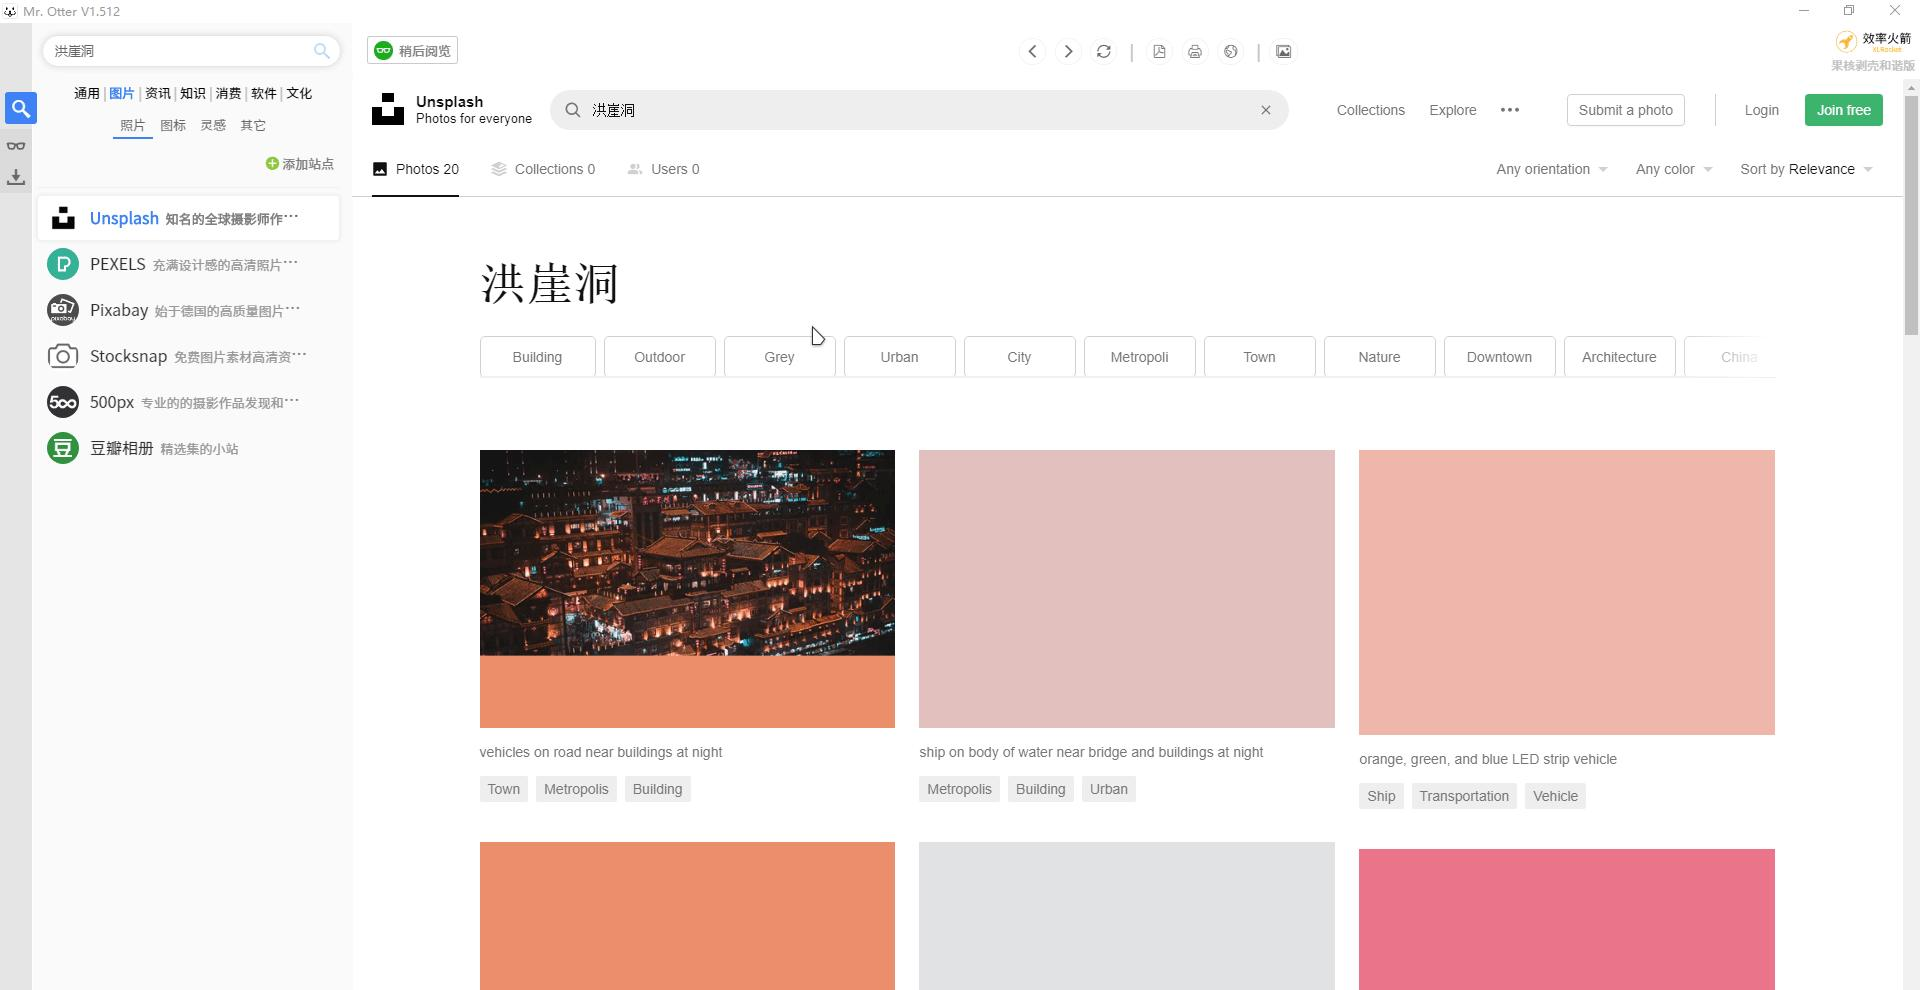The width and height of the screenshot is (1920, 990).
Task: Clear the Unsplash search with X icon
Action: 1266,110
